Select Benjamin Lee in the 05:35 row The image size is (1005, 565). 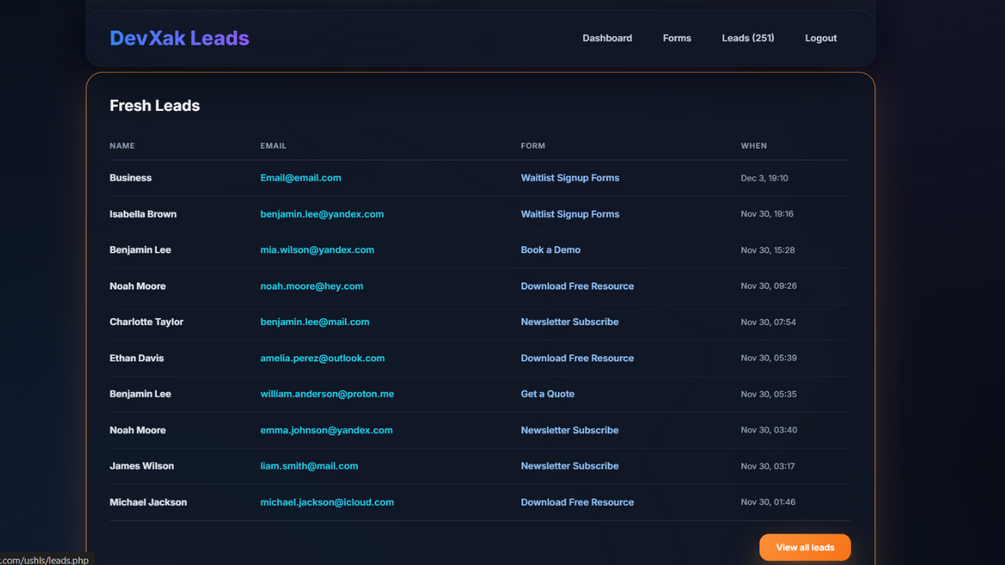140,394
